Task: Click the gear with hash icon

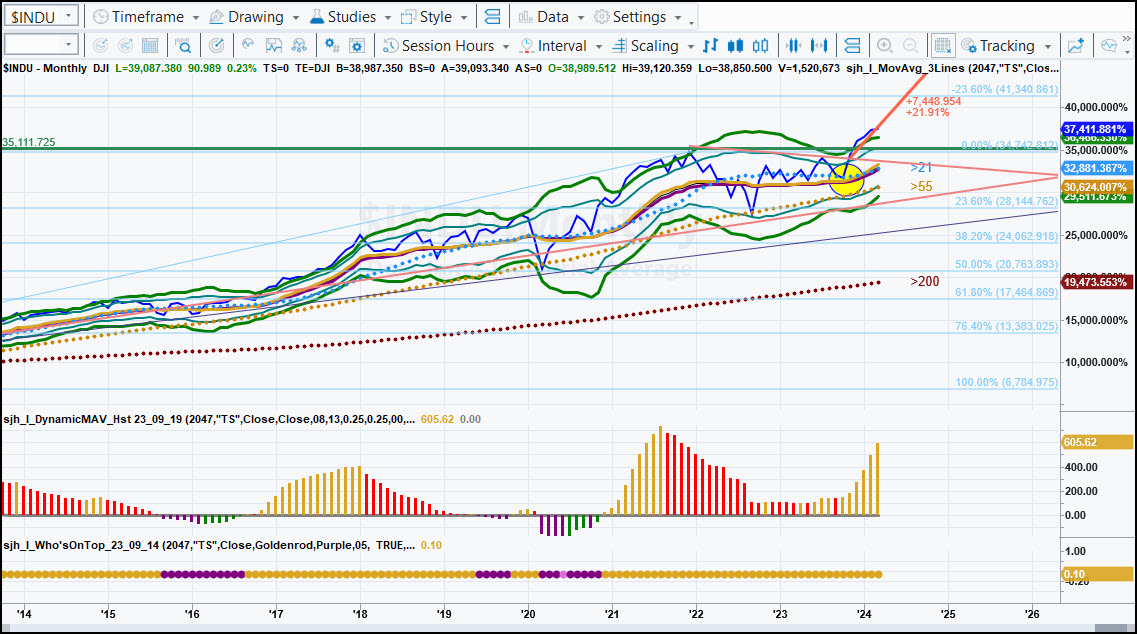Action: 332,46
